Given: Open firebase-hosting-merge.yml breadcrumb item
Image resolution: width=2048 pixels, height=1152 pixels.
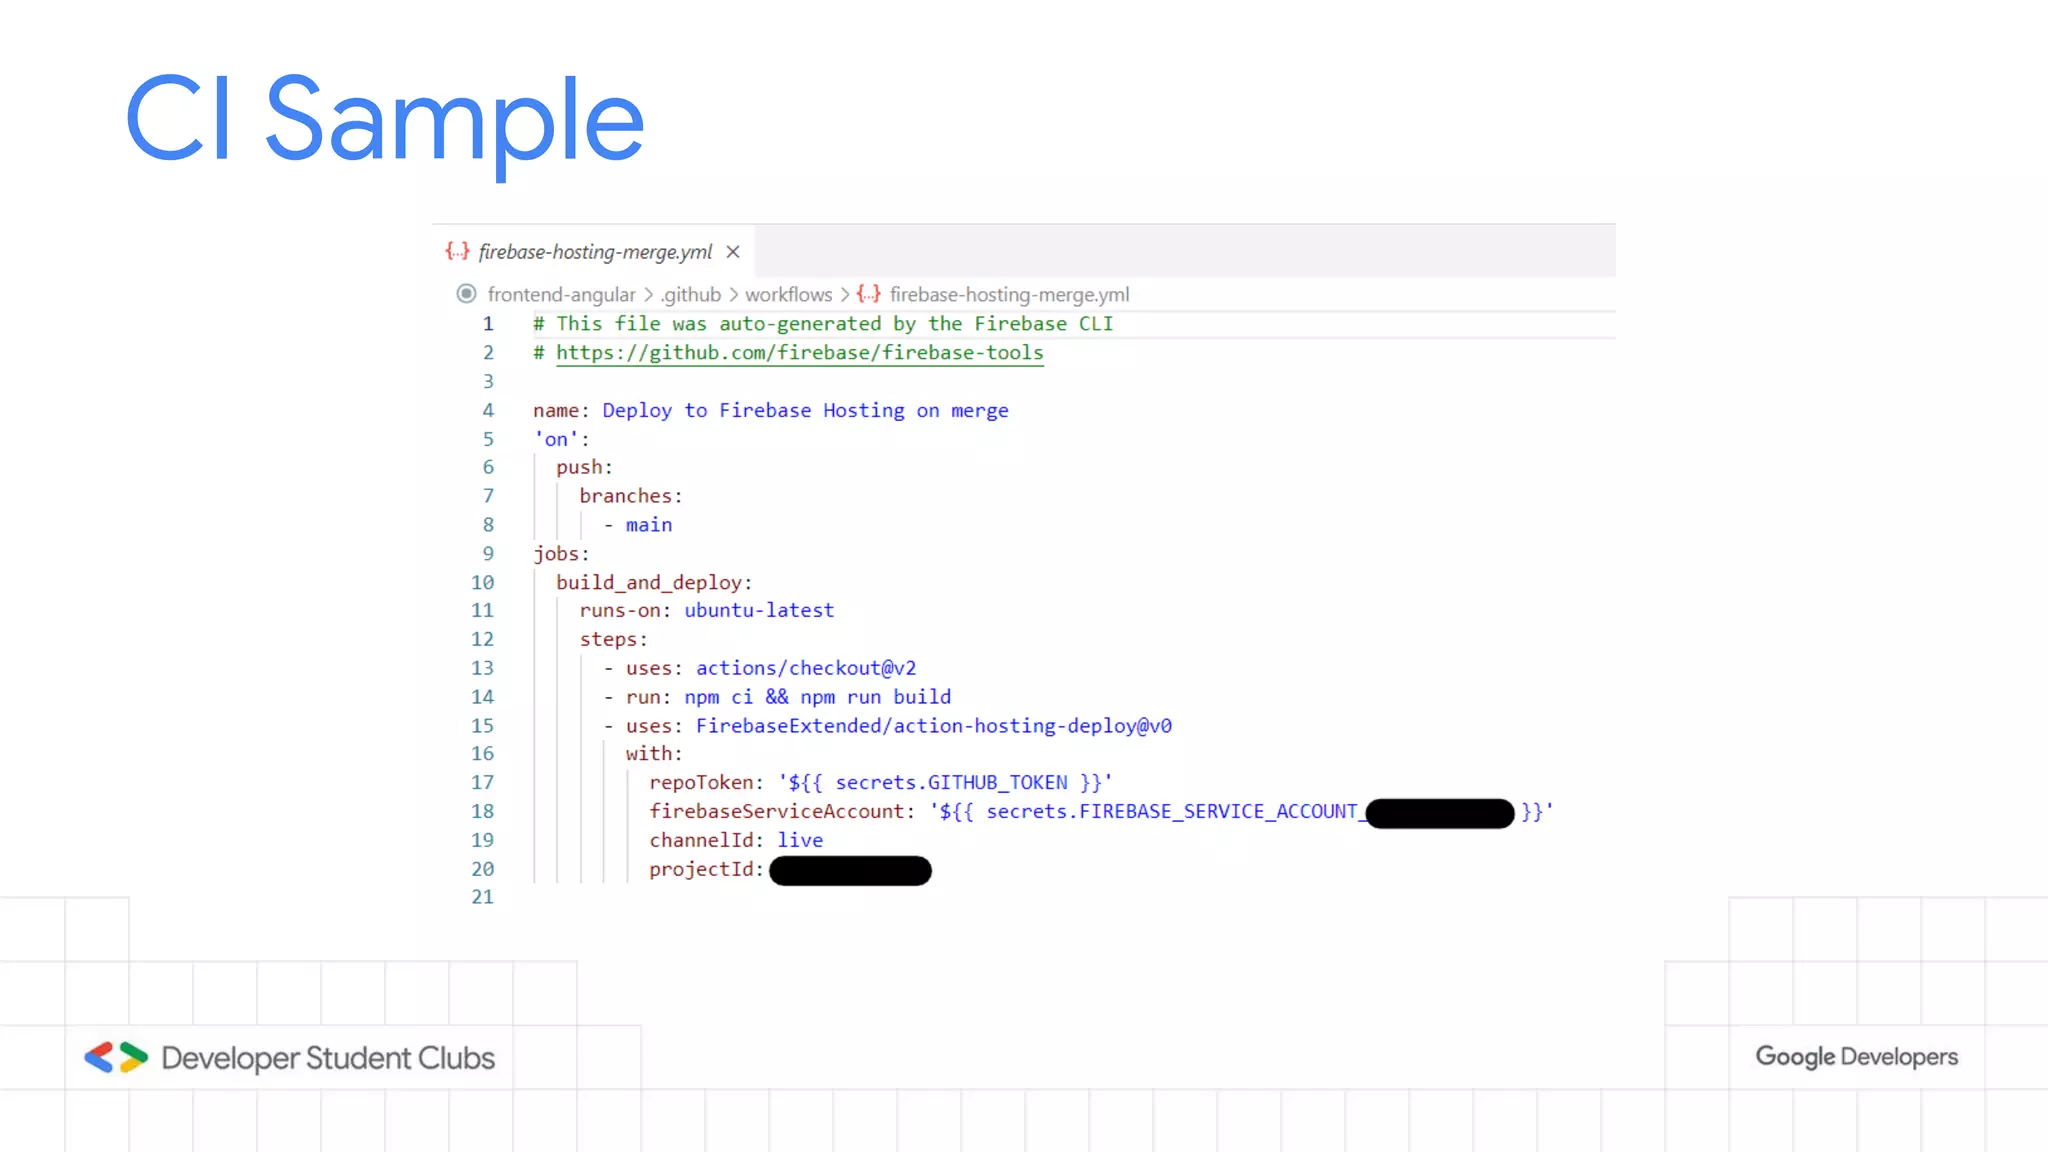Looking at the screenshot, I should [x=1009, y=295].
